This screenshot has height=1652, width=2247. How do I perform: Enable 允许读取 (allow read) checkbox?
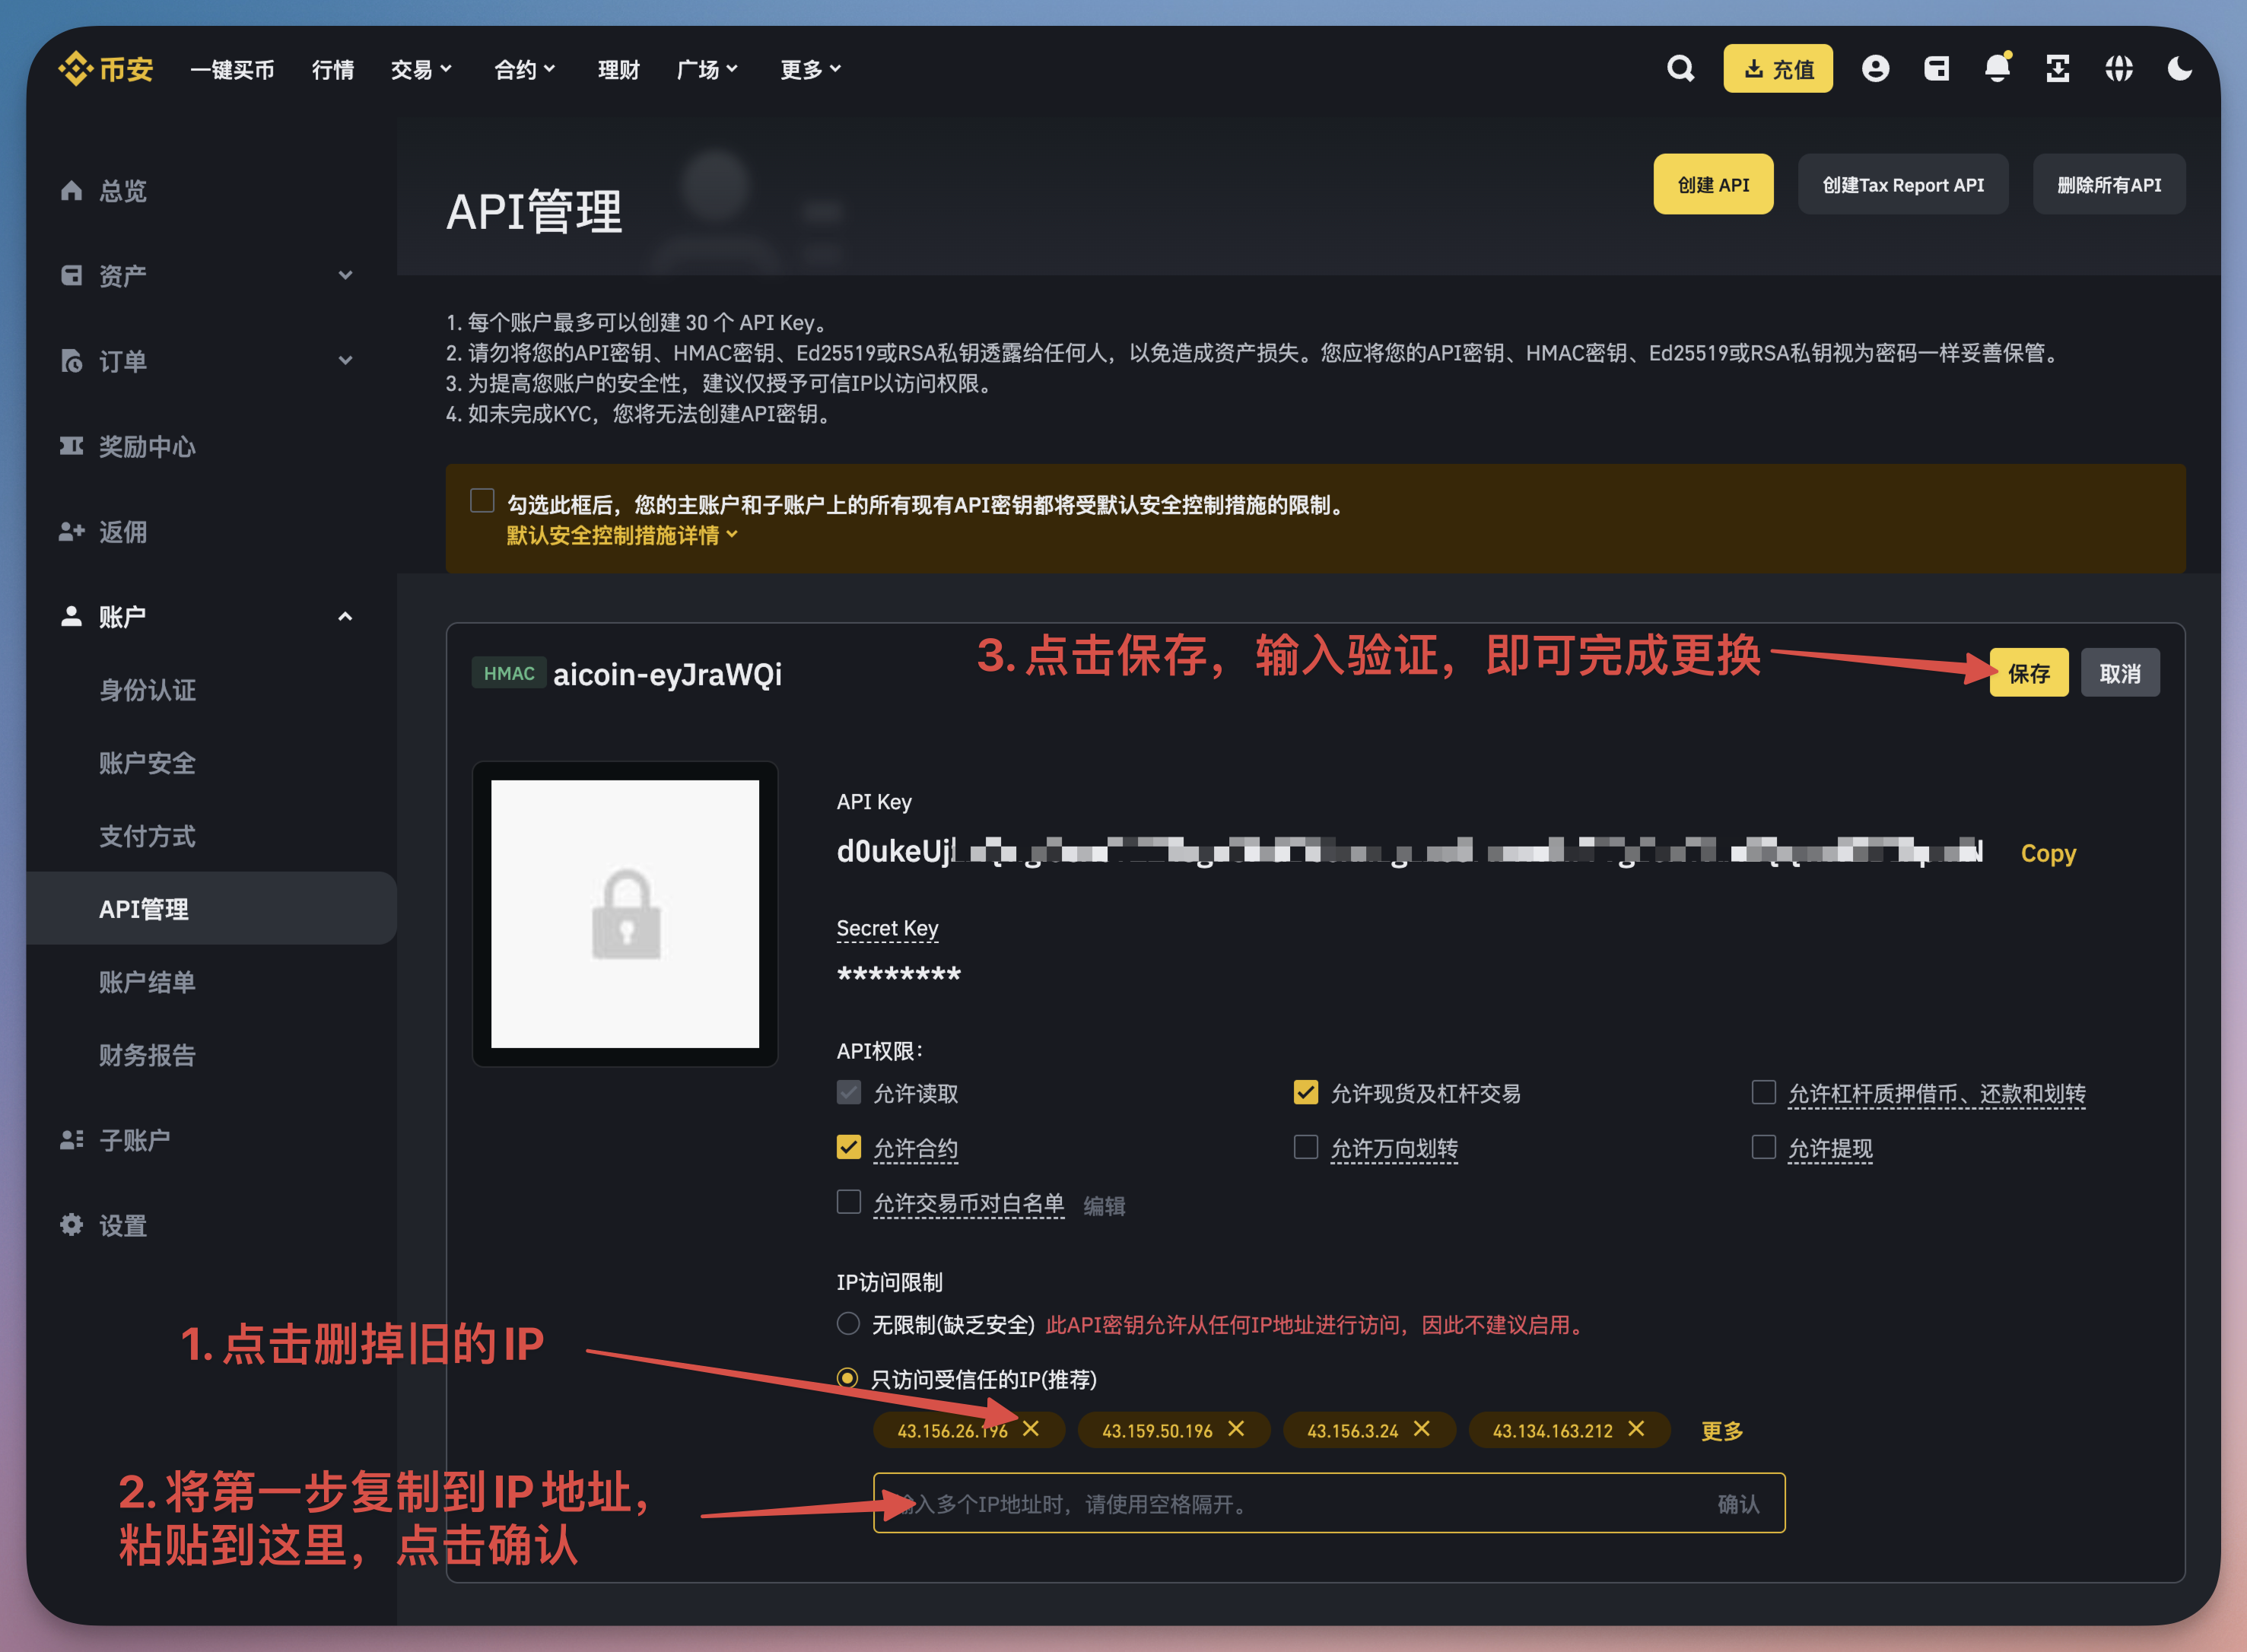(846, 1092)
